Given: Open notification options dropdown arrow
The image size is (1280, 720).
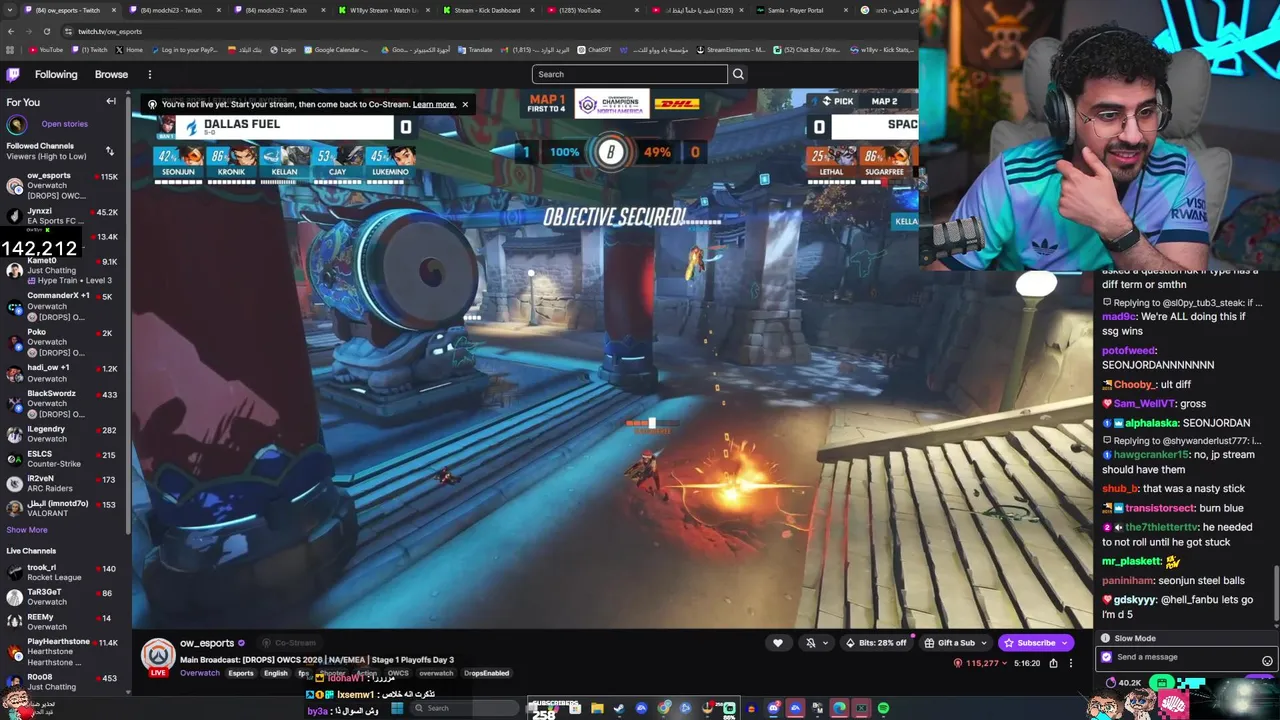Looking at the screenshot, I should click(825, 643).
